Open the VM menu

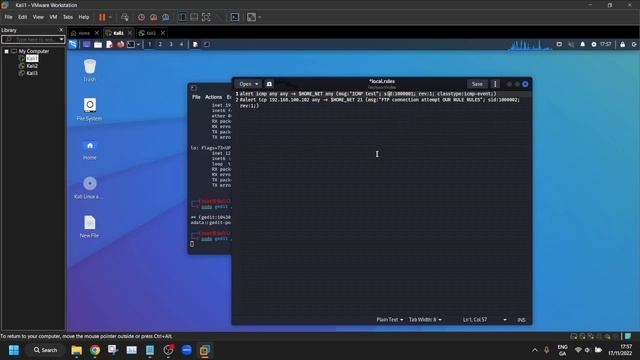click(x=53, y=17)
